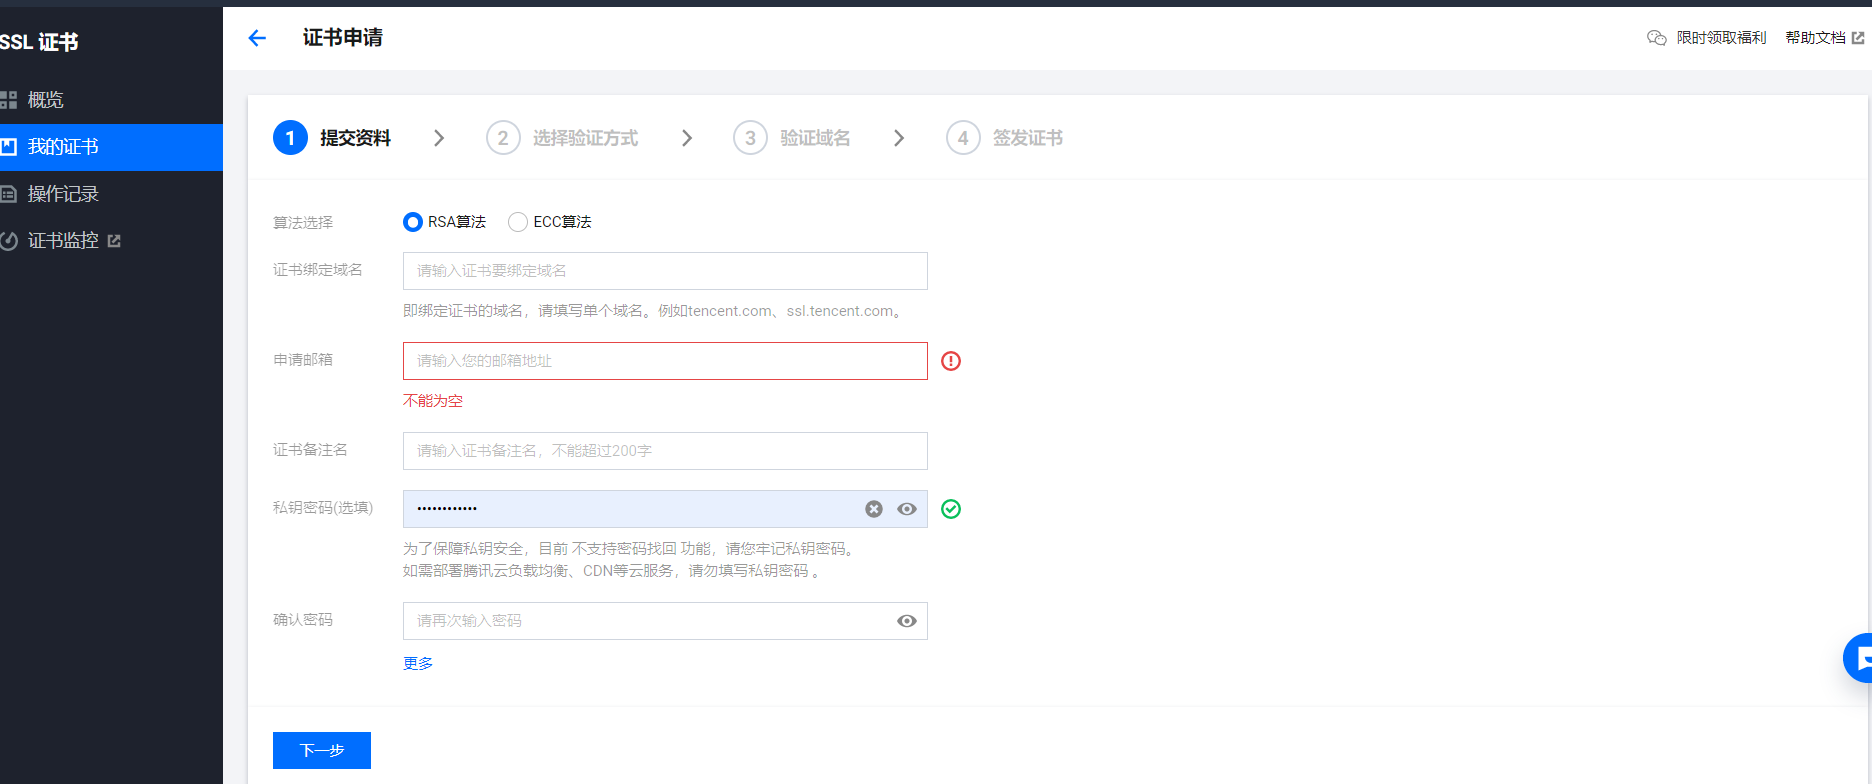Show the private key password

click(x=907, y=509)
